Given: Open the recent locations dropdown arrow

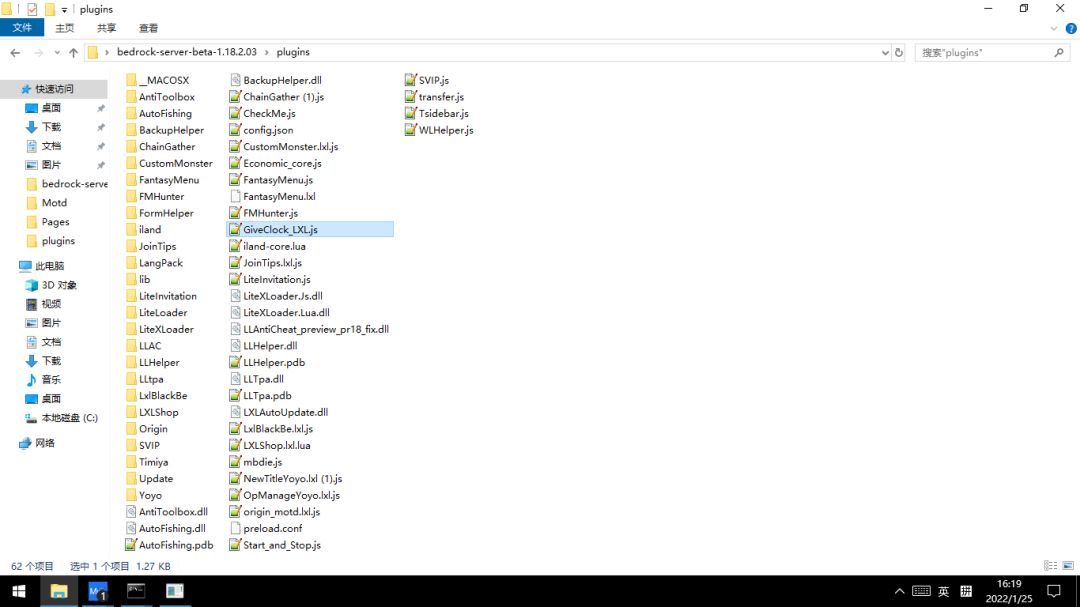Looking at the screenshot, I should point(56,52).
